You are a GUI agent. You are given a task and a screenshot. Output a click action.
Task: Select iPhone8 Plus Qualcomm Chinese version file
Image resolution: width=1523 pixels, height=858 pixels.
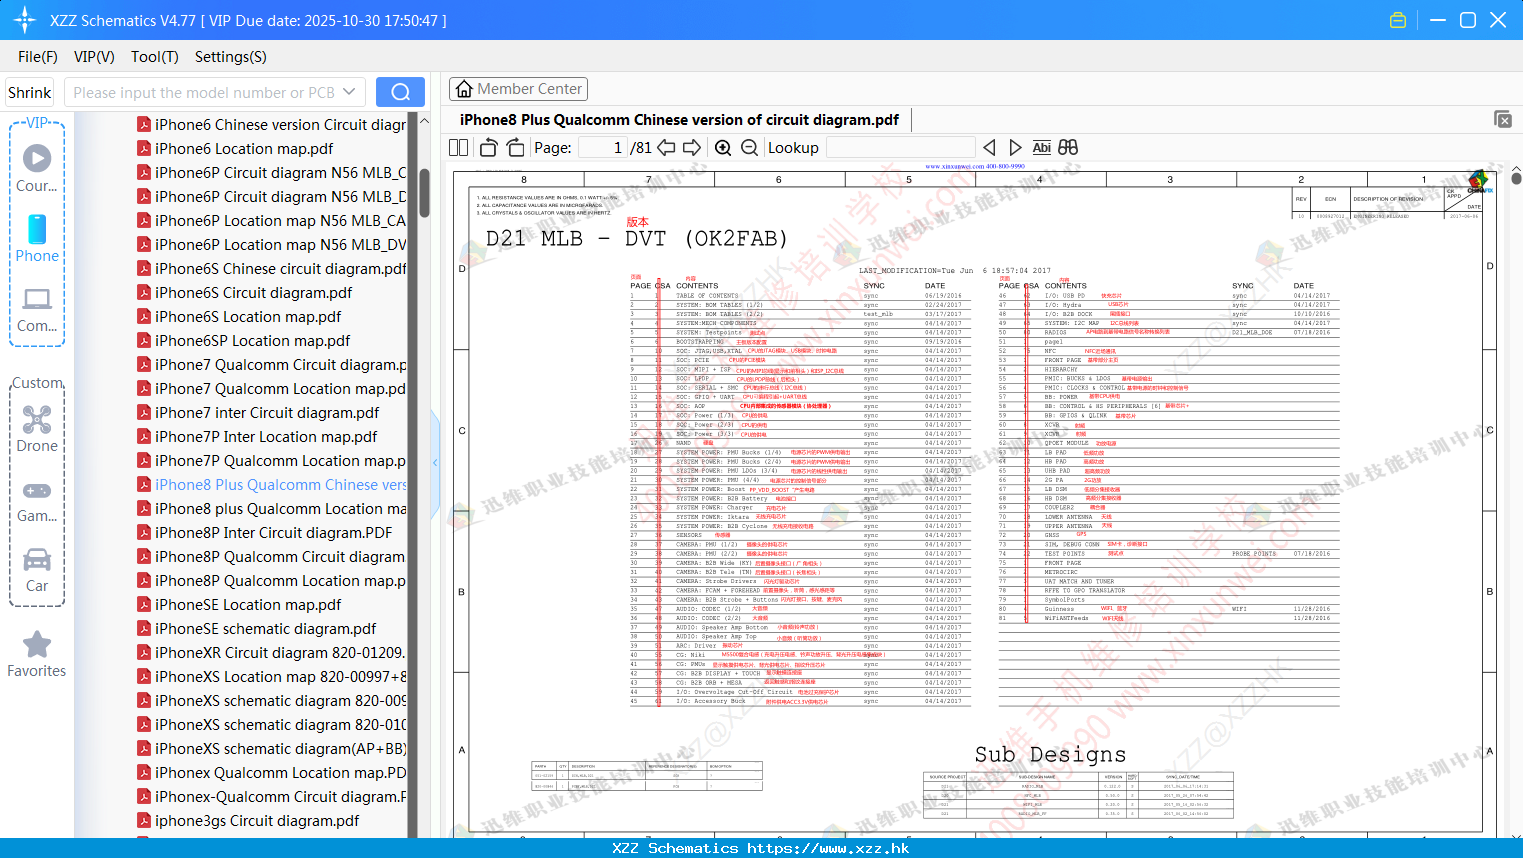[280, 485]
